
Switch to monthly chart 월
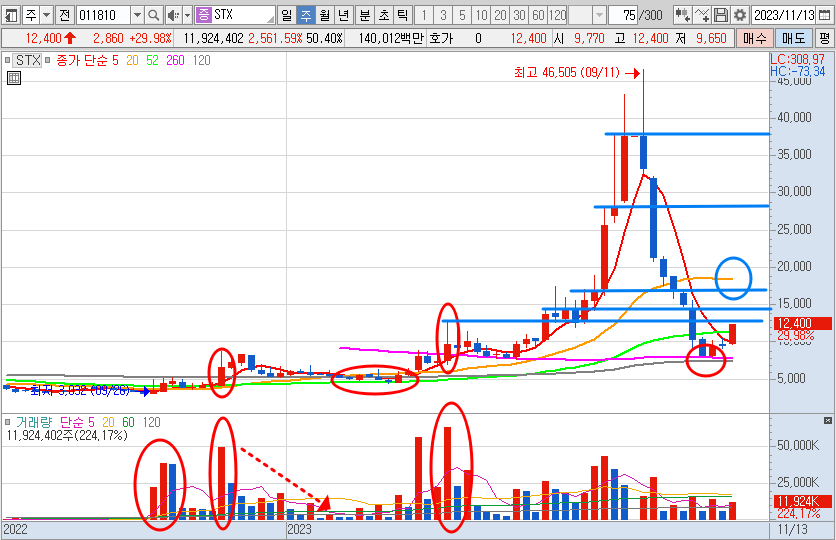(x=325, y=15)
